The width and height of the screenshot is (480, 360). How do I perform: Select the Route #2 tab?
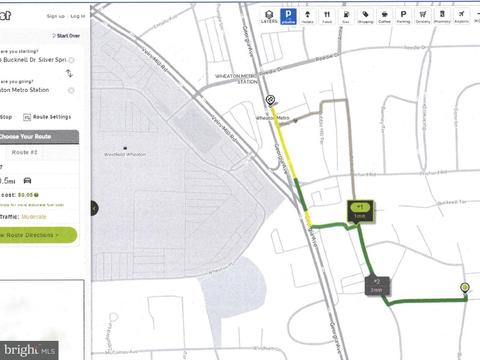[x=25, y=152]
